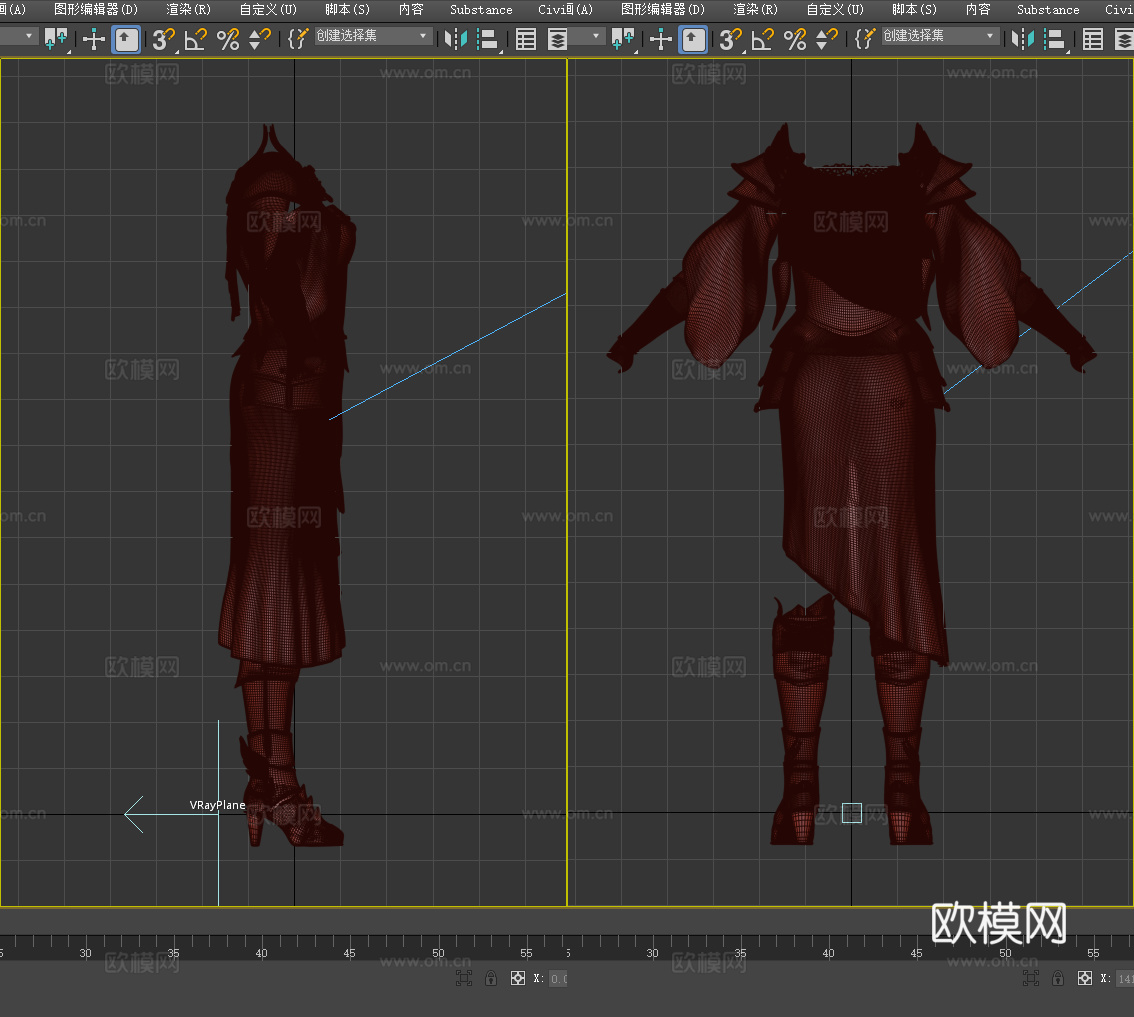This screenshot has width=1134, height=1017.
Task: Click the X coordinate field, side-view status bar
Action: point(558,979)
